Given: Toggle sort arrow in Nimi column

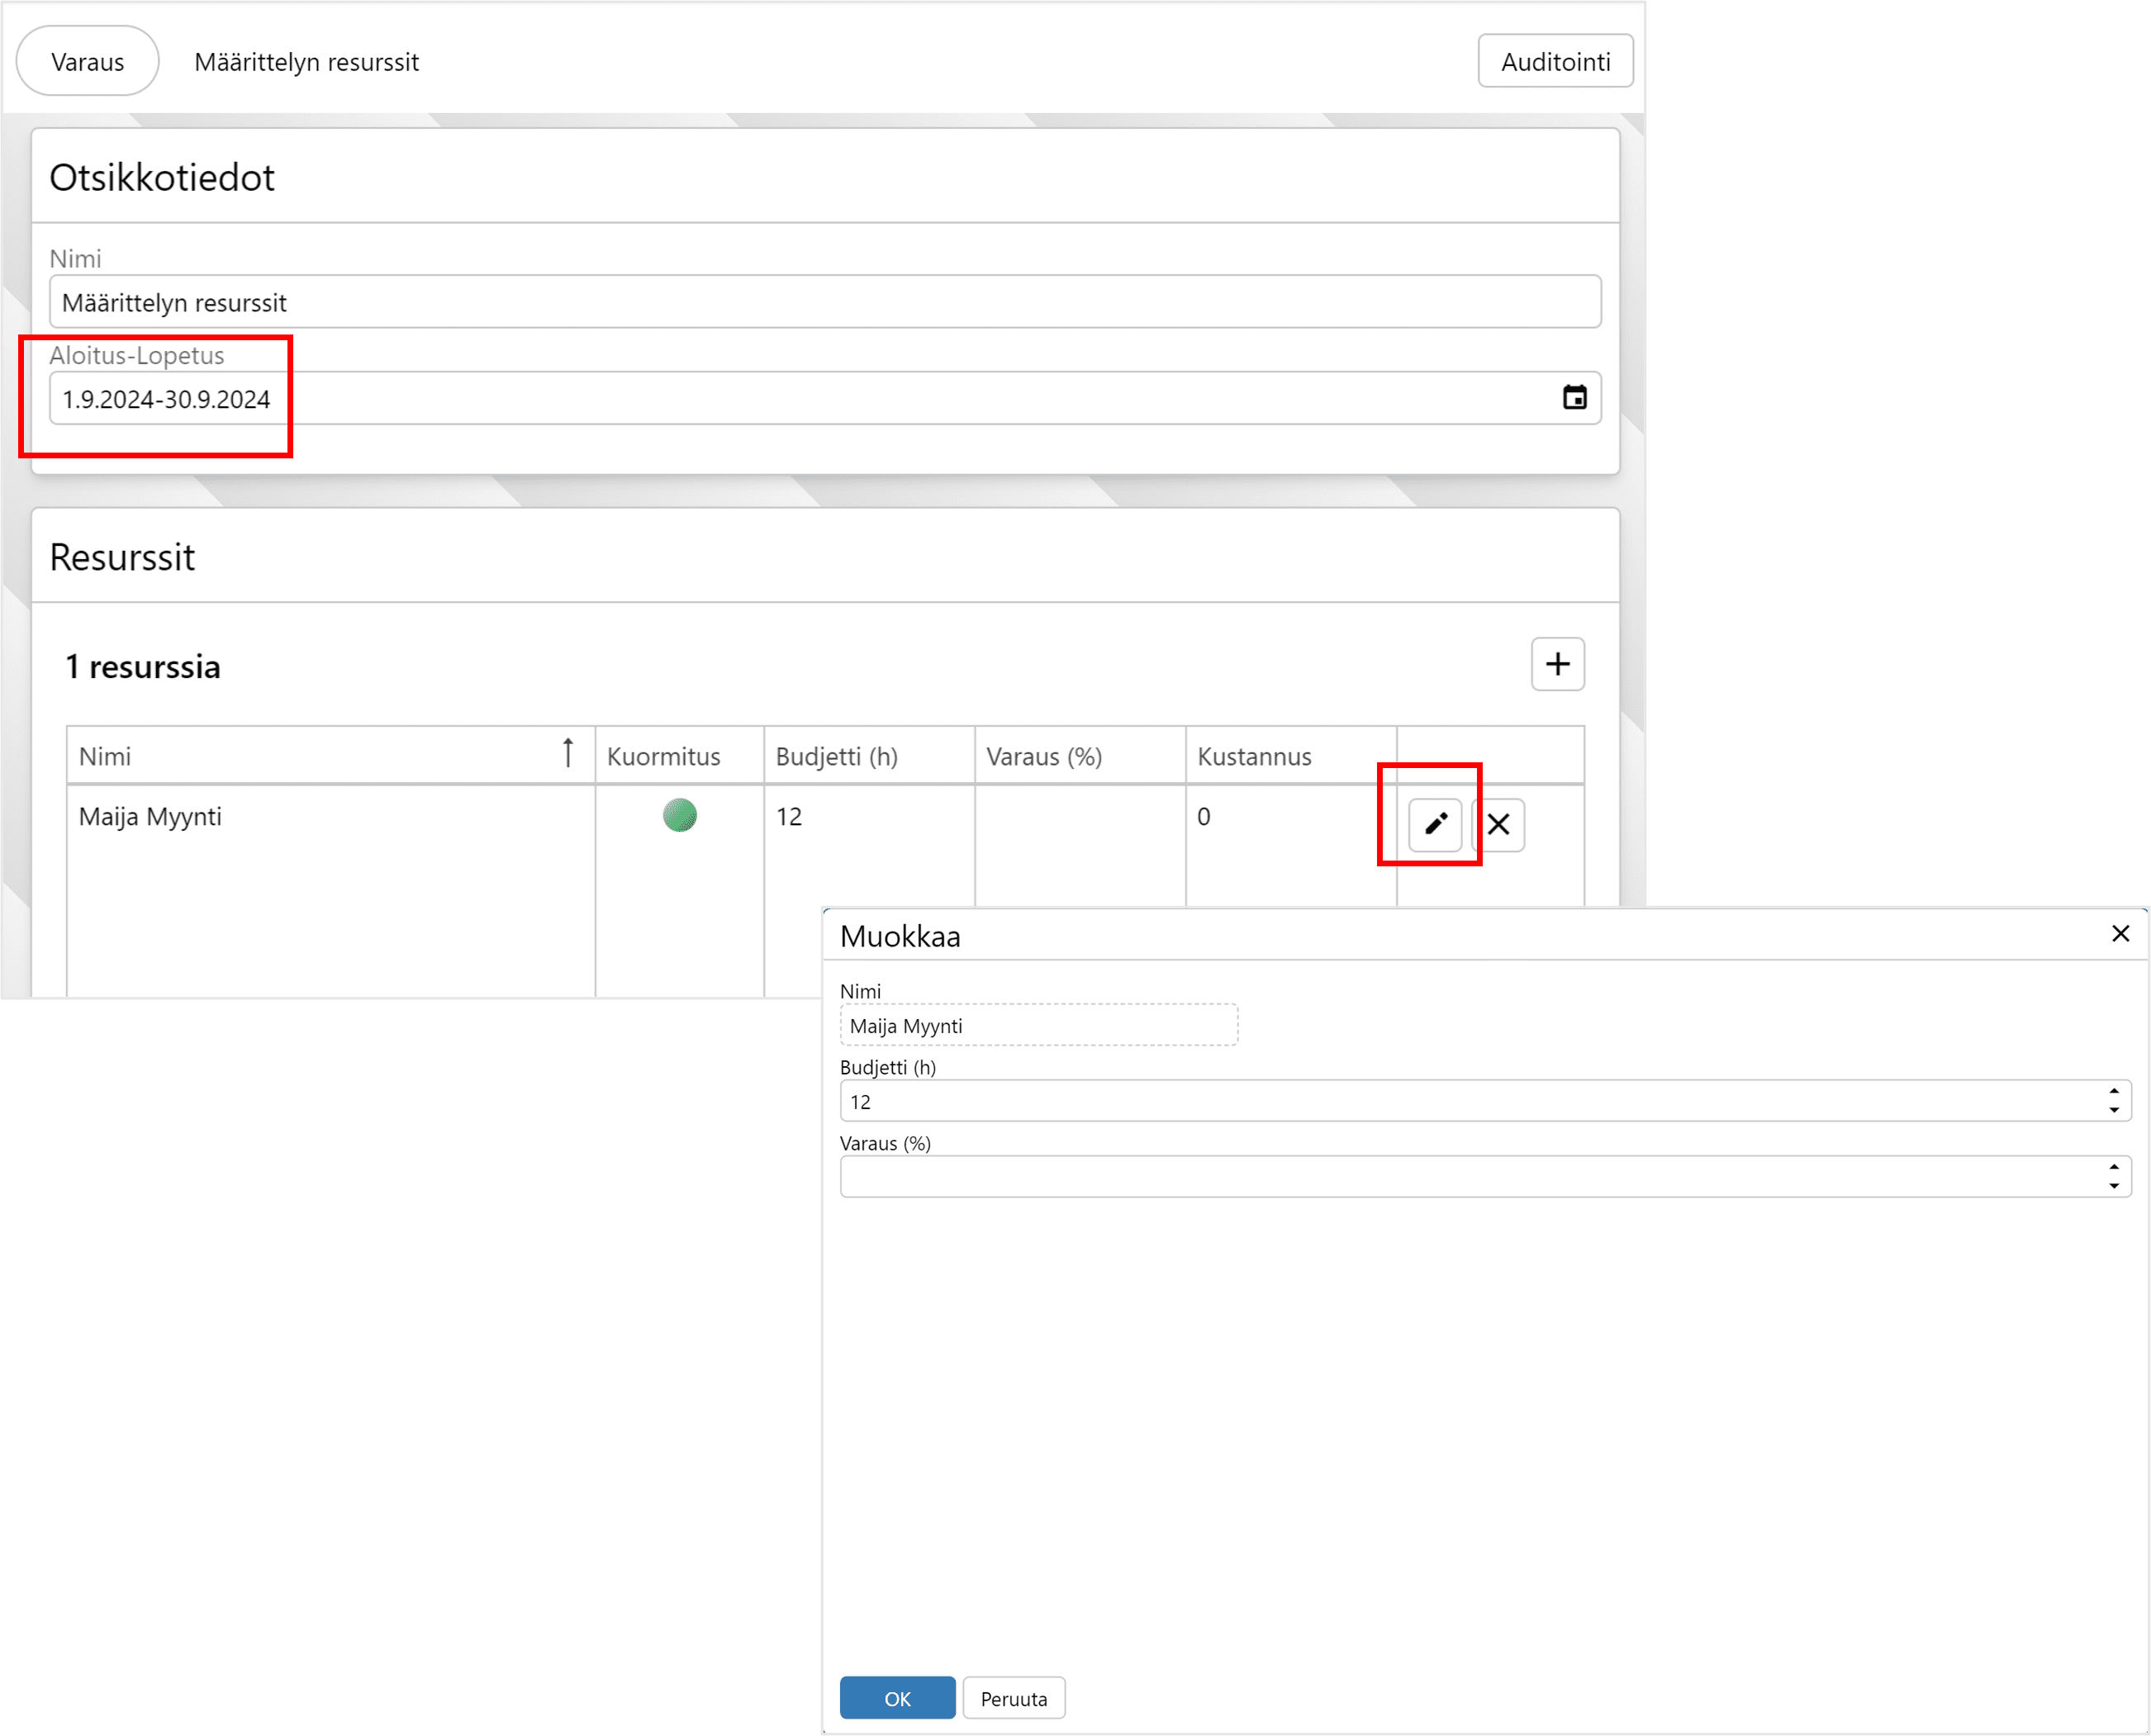Looking at the screenshot, I should (x=568, y=753).
